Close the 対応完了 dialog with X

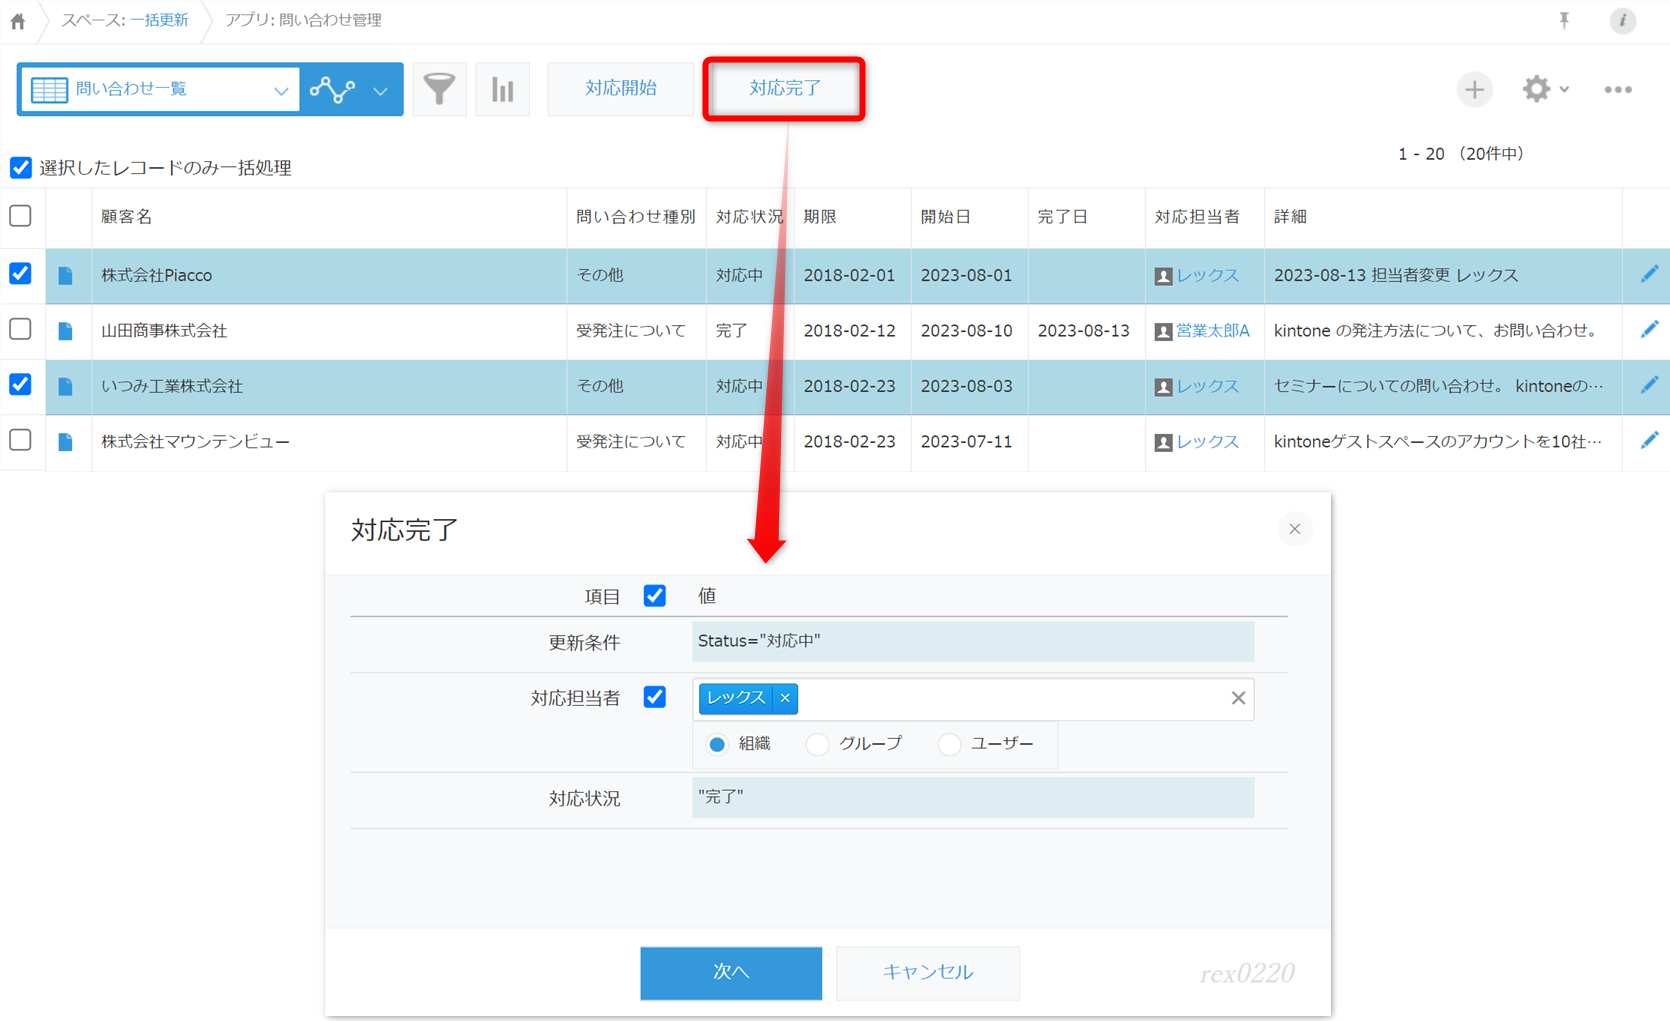[1294, 529]
